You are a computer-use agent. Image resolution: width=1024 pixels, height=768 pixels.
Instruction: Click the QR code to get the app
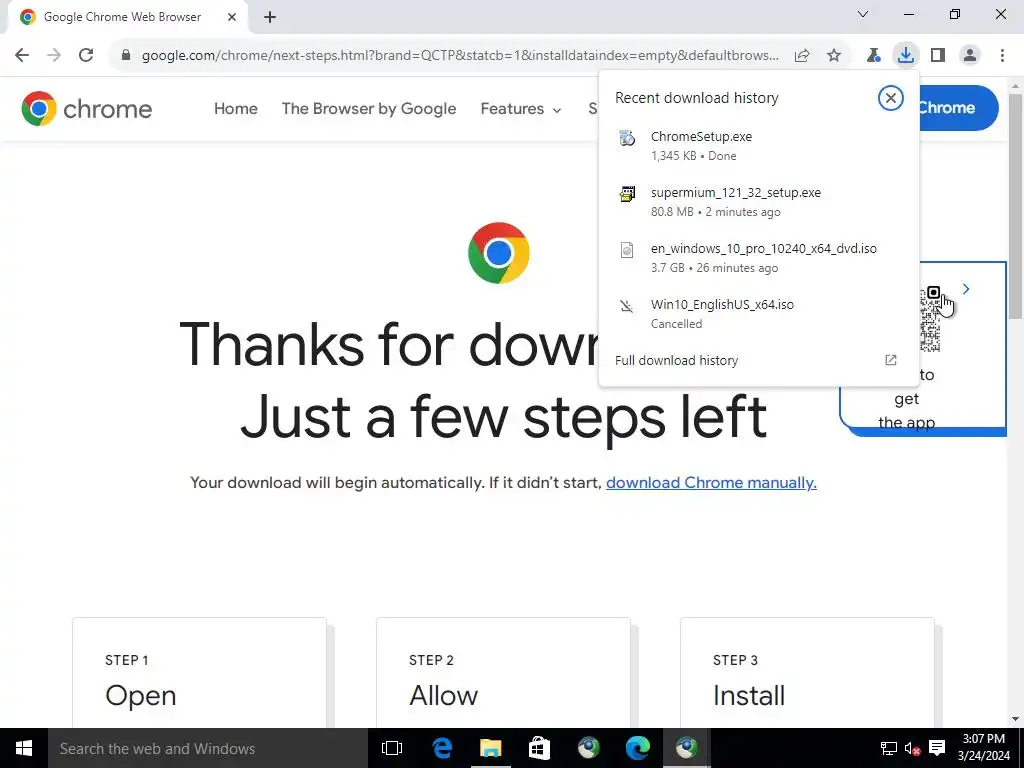pos(931,320)
